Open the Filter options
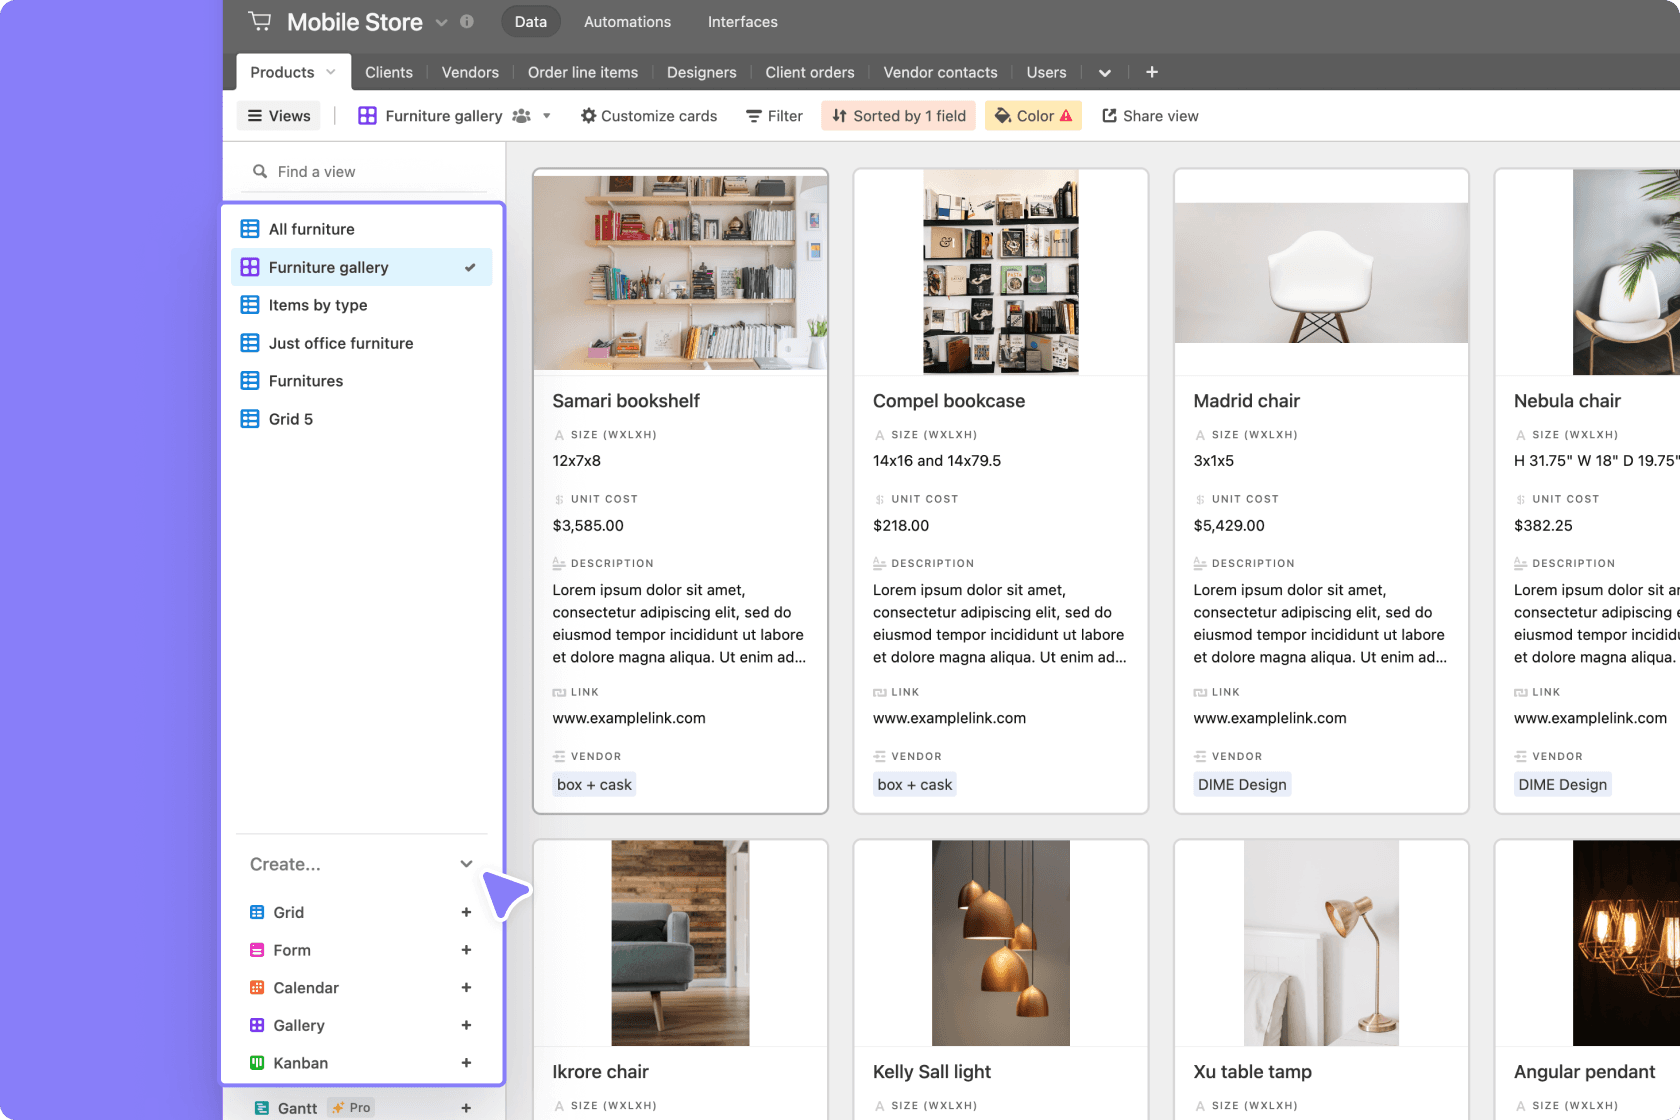Viewport: 1680px width, 1120px height. pos(775,116)
